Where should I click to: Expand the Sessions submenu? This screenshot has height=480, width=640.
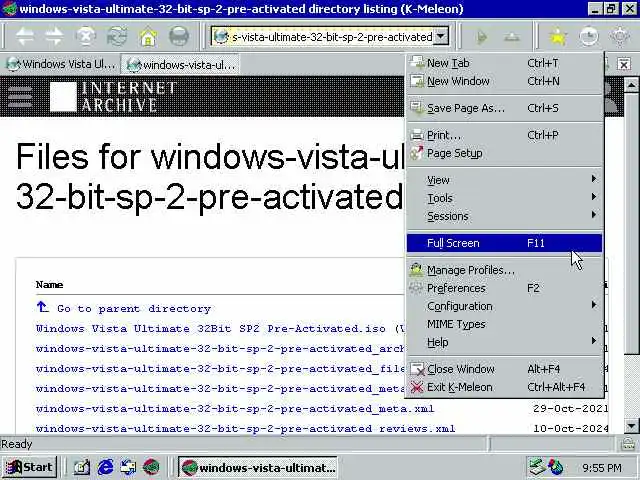tap(504, 216)
